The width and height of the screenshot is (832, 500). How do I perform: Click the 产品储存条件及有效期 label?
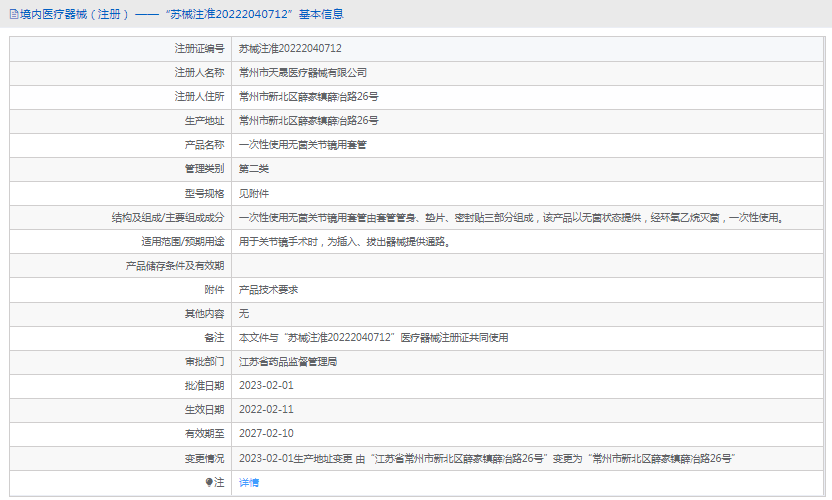click(175, 266)
